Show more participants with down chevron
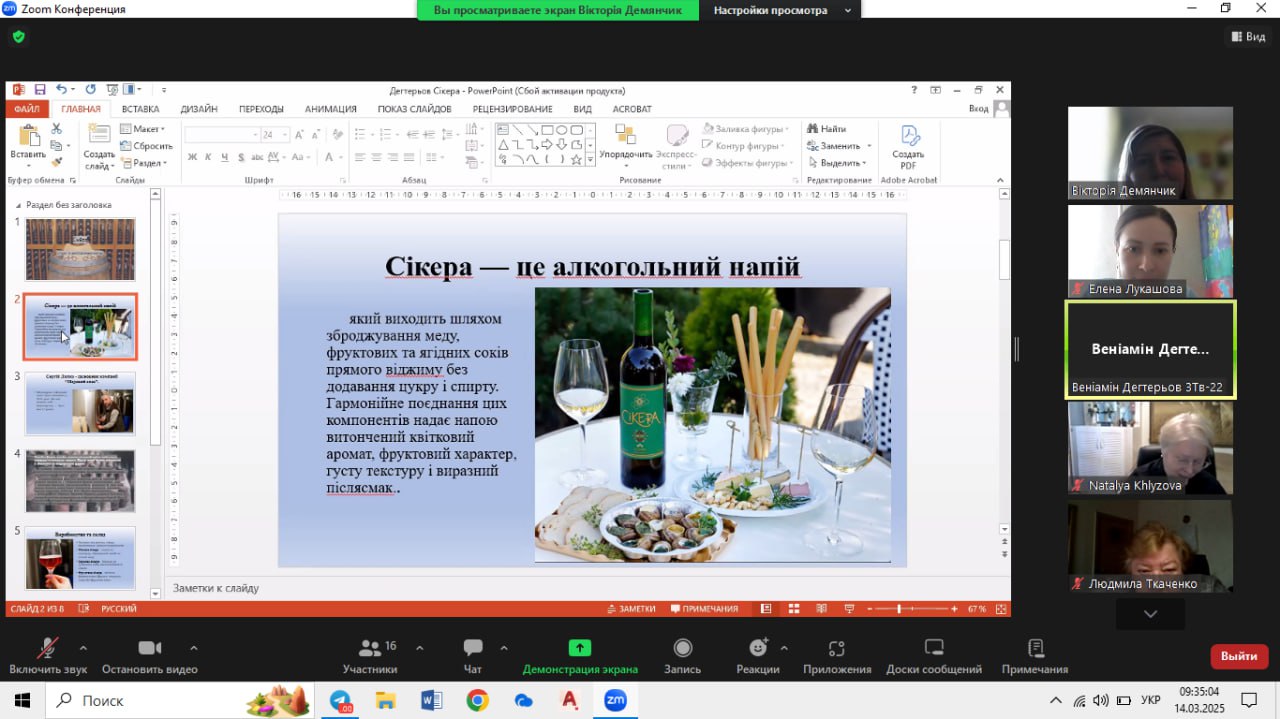 tap(1150, 614)
